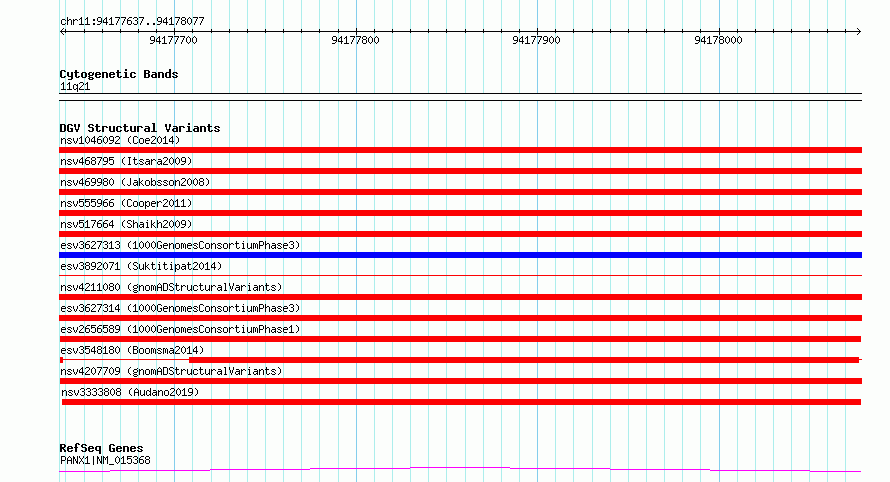890x482 pixels.
Task: Click the red bar under nsv469980 (Jakobsson2008)
Action: click(460, 192)
